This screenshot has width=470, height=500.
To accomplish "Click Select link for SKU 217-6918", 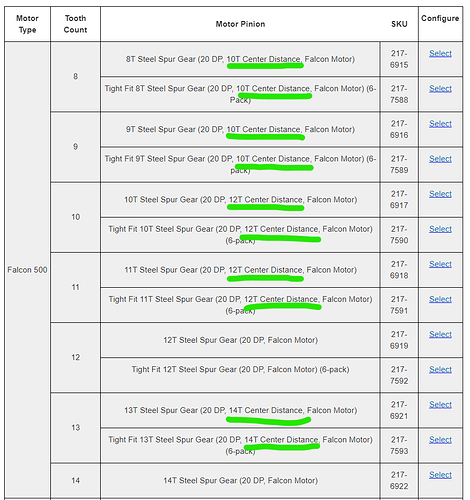I will (440, 264).
